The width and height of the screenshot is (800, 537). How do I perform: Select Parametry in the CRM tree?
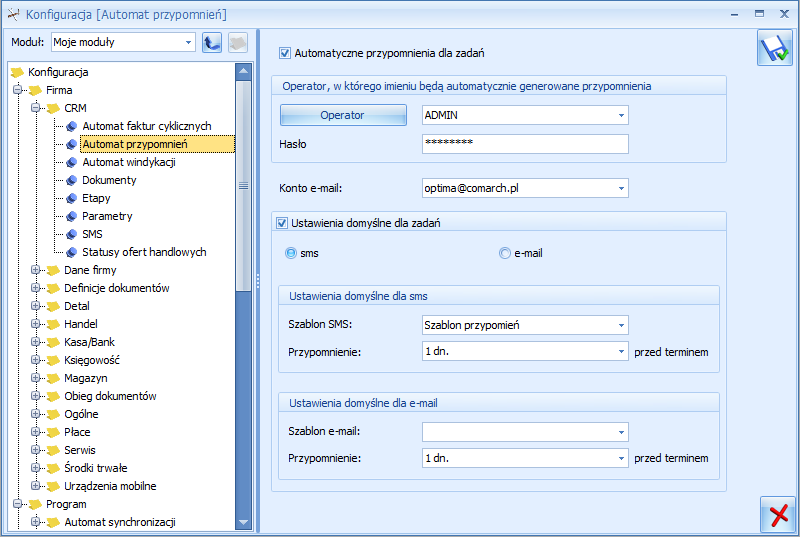107,216
